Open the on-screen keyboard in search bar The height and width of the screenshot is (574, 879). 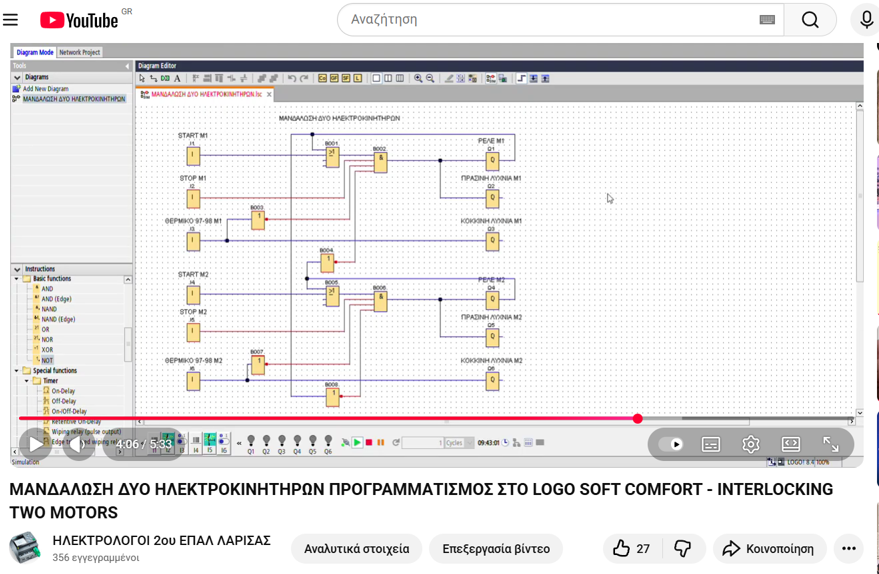coord(767,20)
